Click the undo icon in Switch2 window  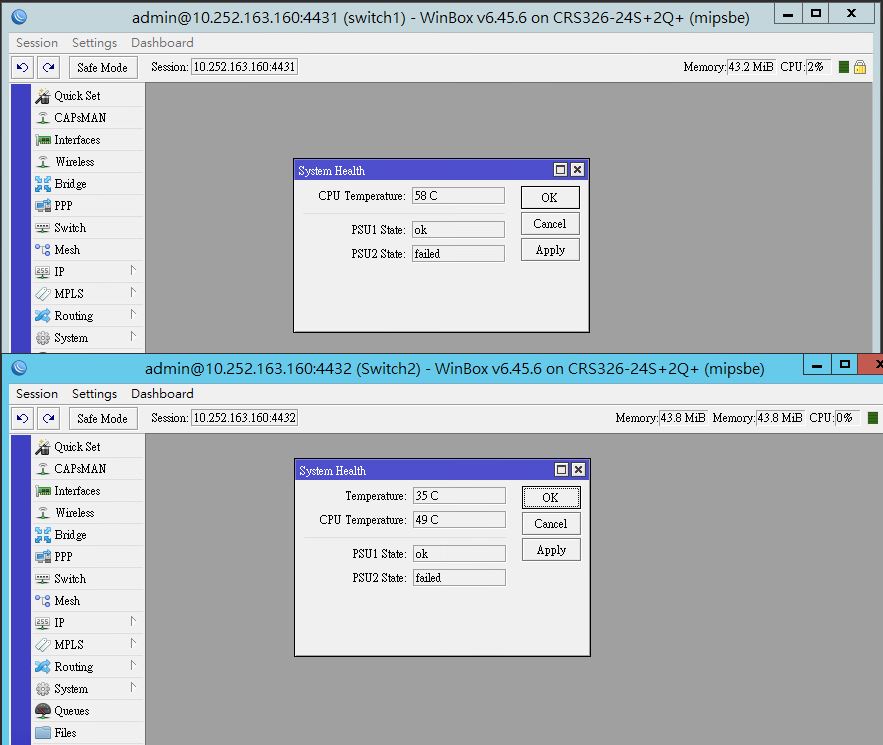click(23, 418)
